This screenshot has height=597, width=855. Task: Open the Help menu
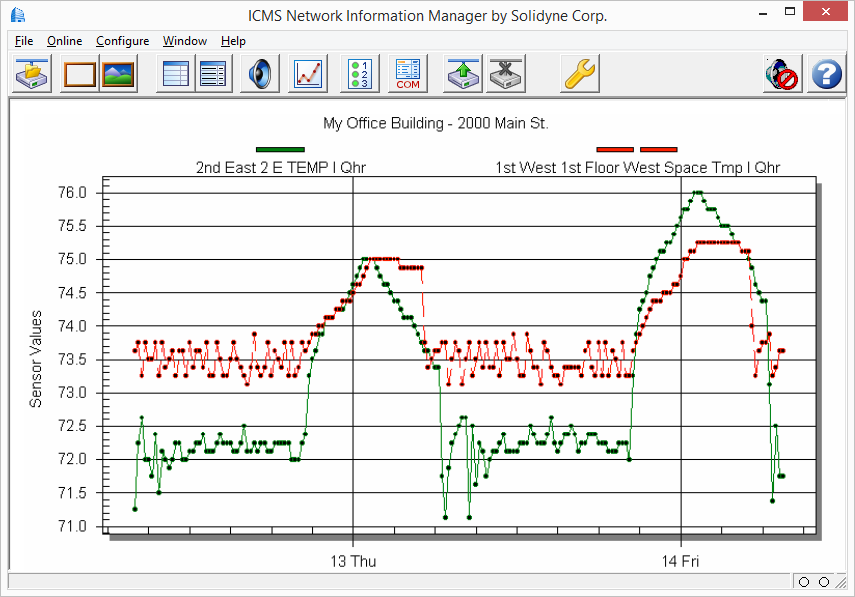tap(233, 41)
